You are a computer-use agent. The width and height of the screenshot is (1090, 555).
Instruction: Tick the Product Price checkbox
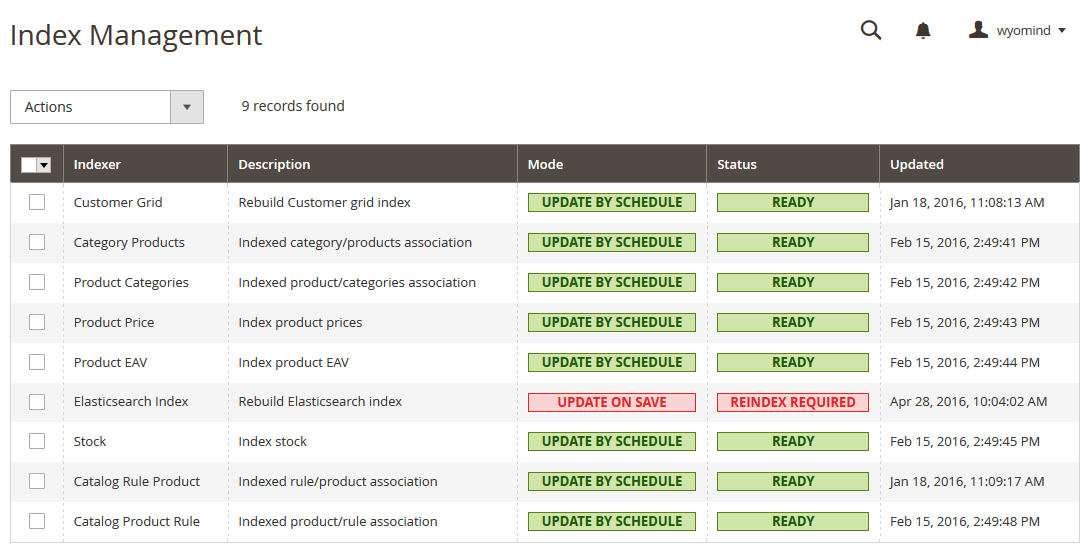point(37,322)
